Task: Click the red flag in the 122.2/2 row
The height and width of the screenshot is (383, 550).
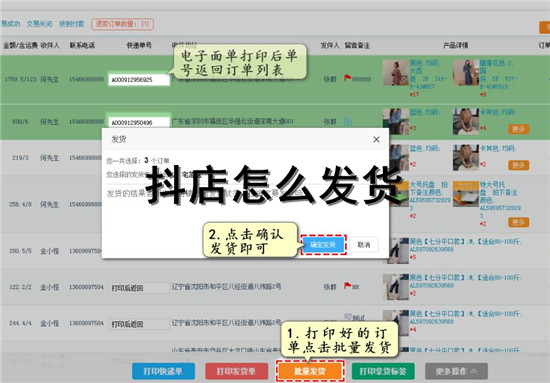Action: [348, 286]
